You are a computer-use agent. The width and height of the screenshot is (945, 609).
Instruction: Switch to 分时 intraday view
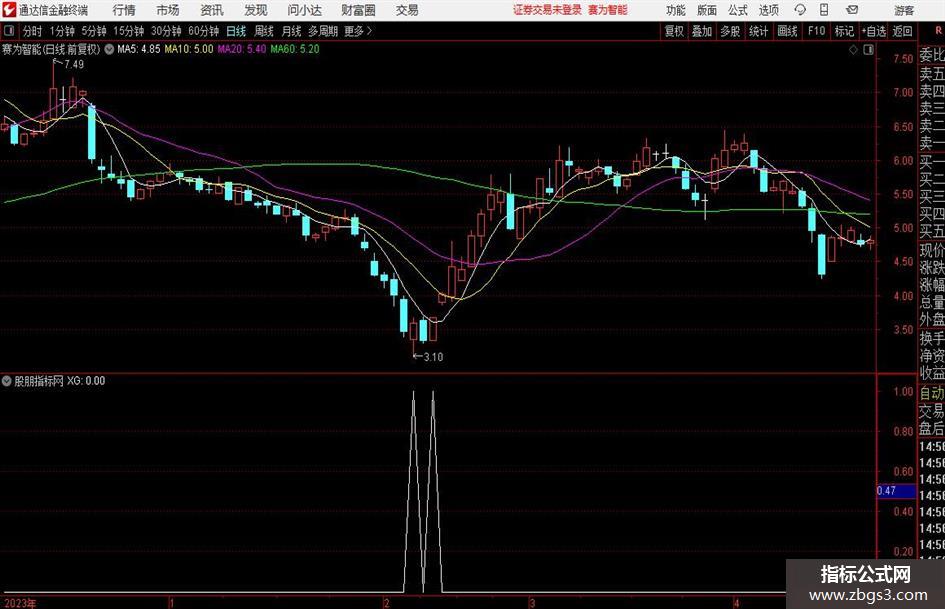33,31
